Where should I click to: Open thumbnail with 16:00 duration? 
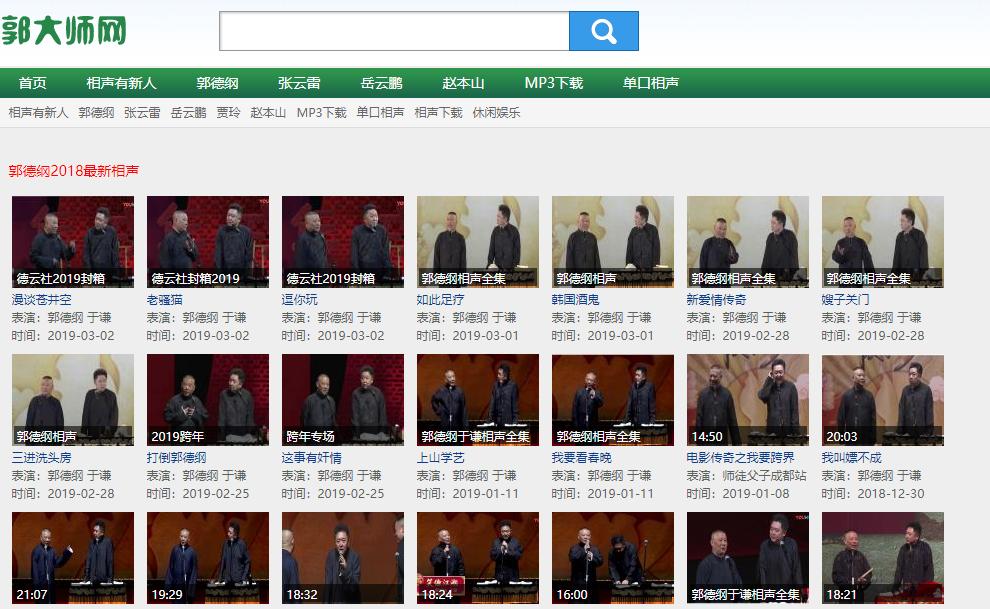click(x=613, y=558)
